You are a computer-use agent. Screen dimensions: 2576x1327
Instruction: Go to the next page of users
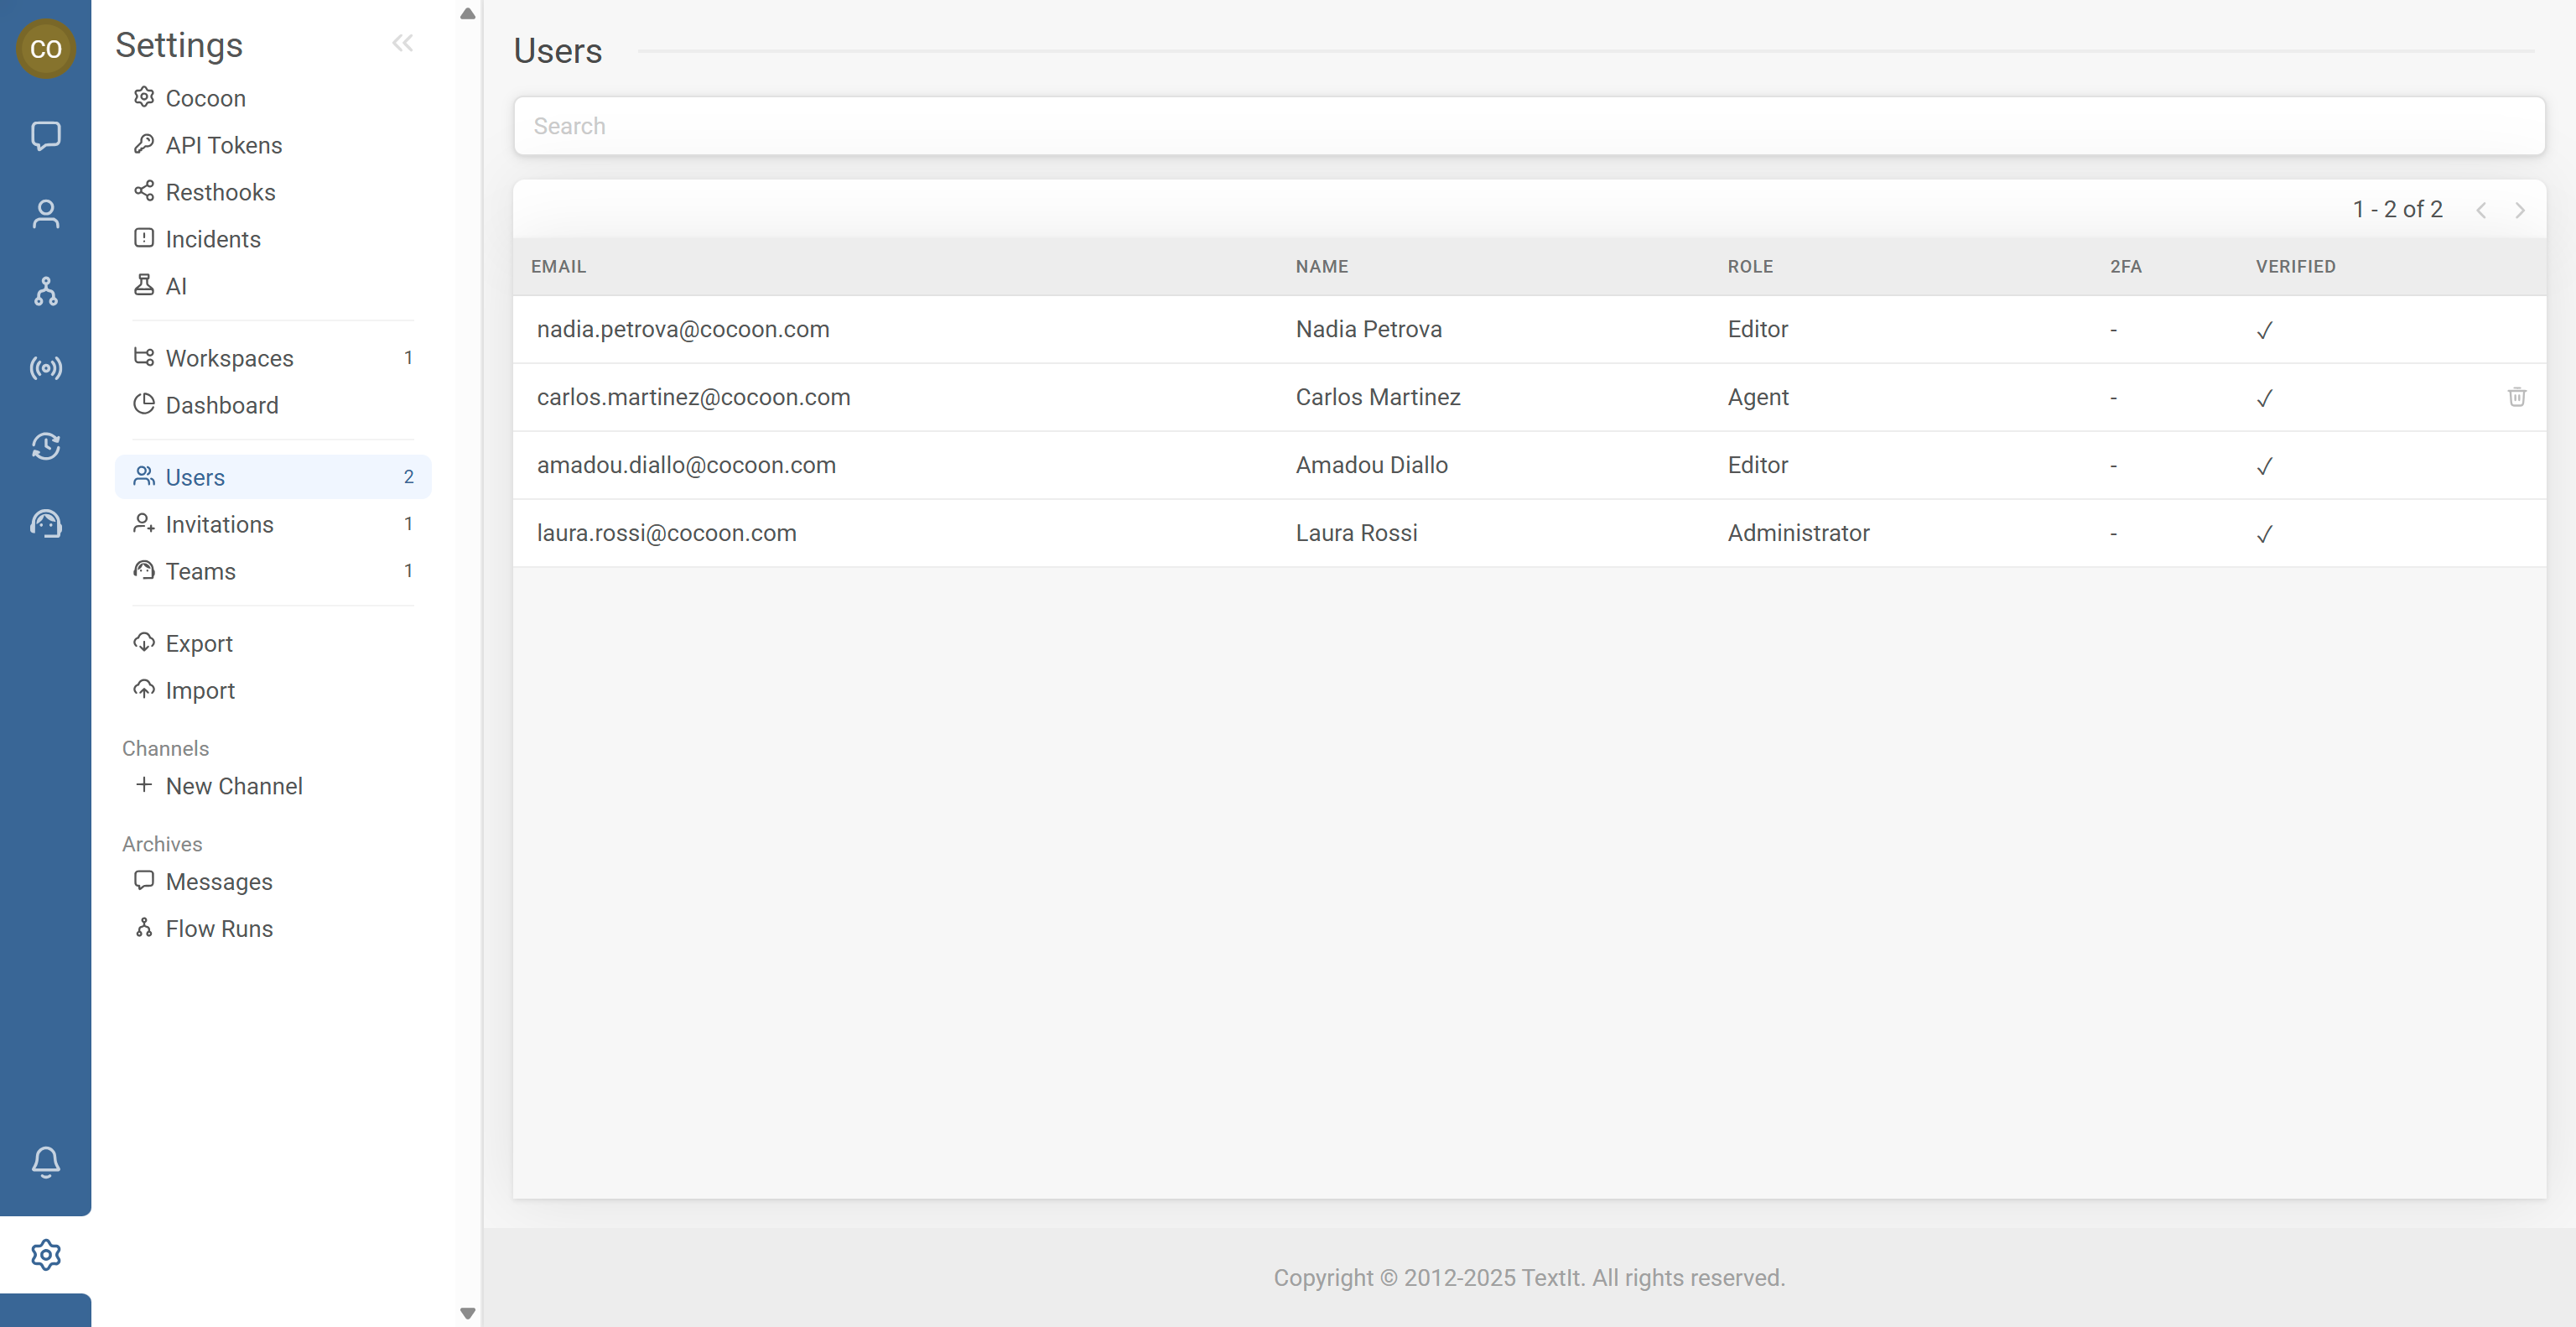tap(2519, 210)
